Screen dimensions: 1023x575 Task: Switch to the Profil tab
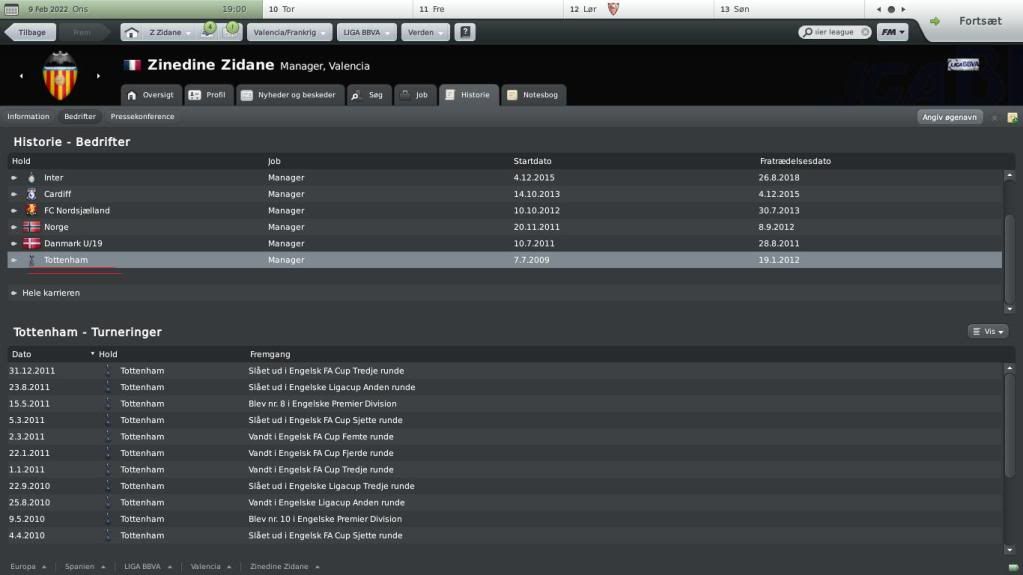207,95
